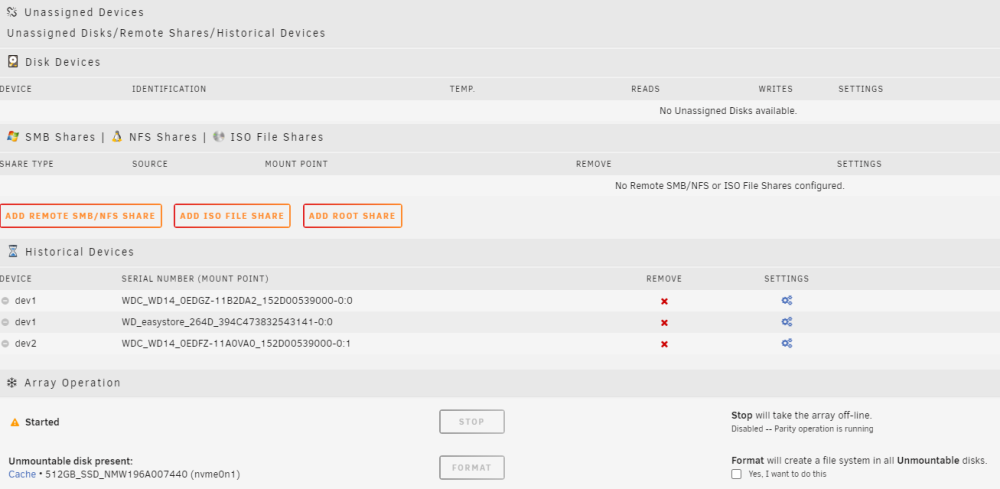Image resolution: width=1000 pixels, height=489 pixels.
Task: Click the SMB Shares Windows icon
Action: coord(13,136)
